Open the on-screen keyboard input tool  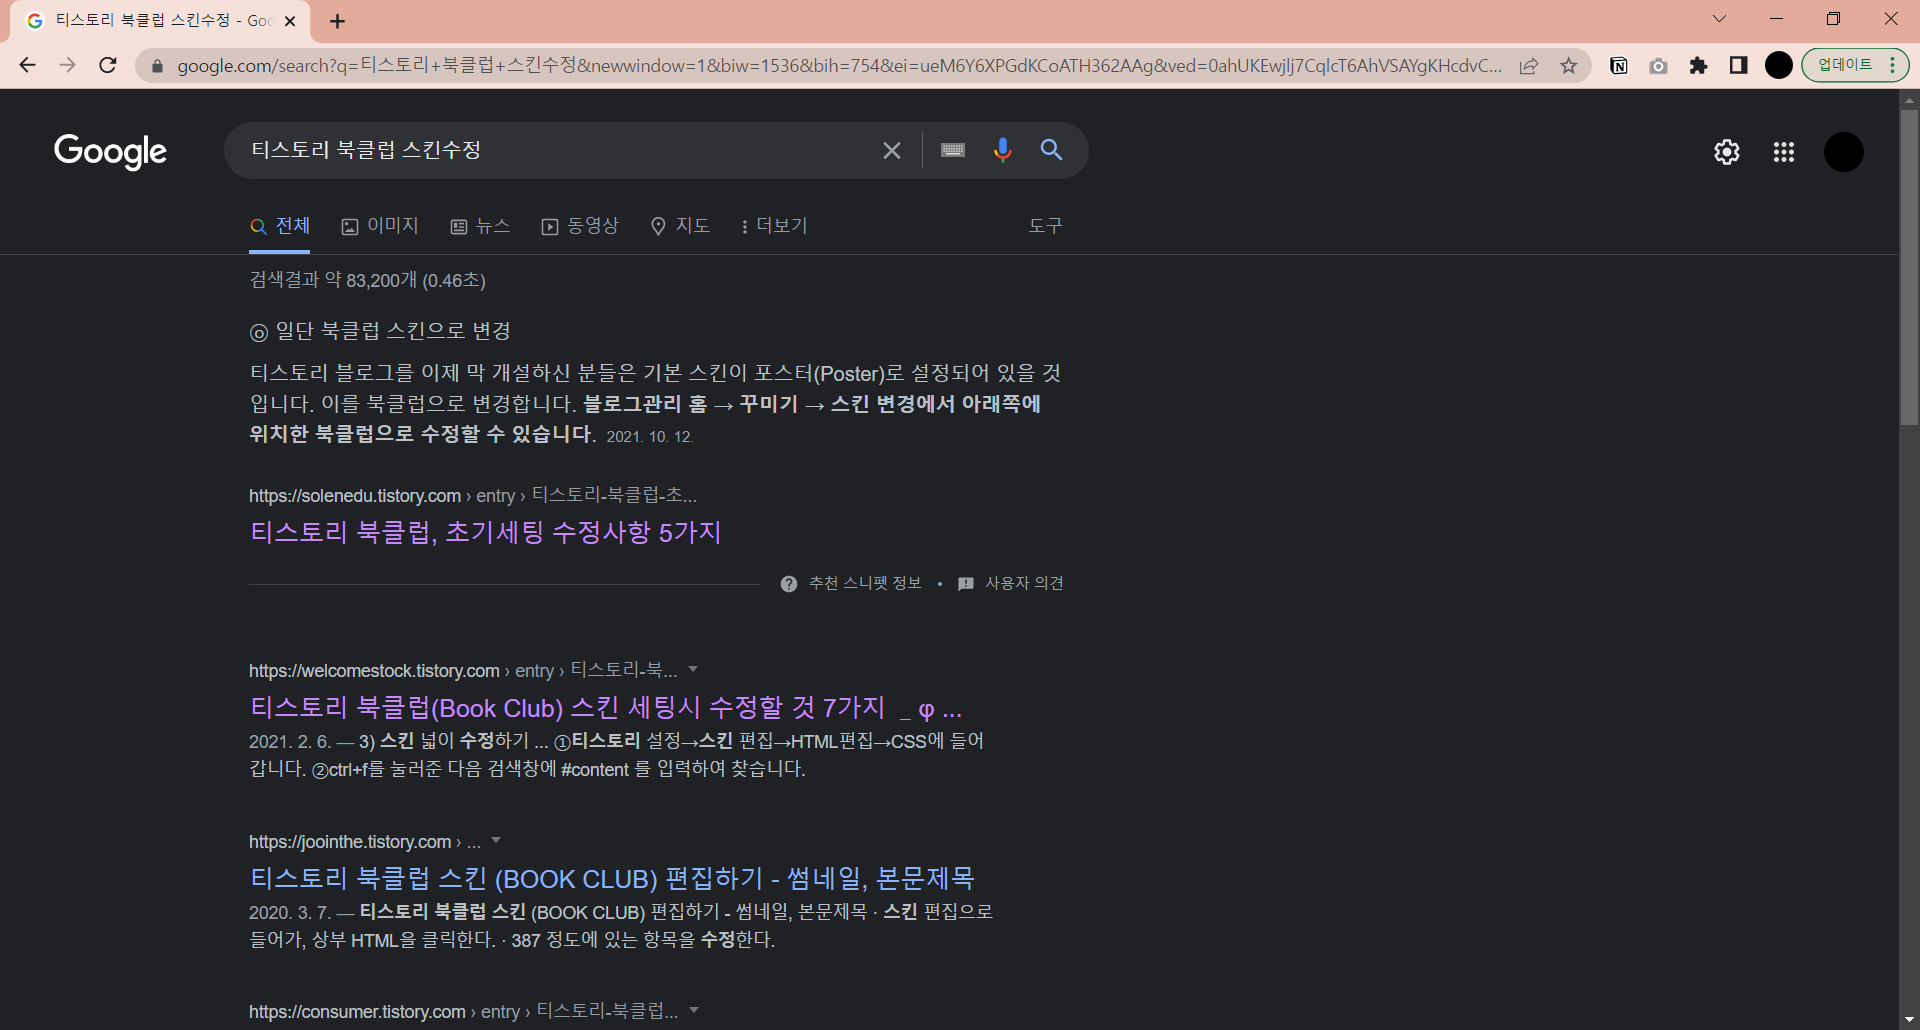coord(953,150)
